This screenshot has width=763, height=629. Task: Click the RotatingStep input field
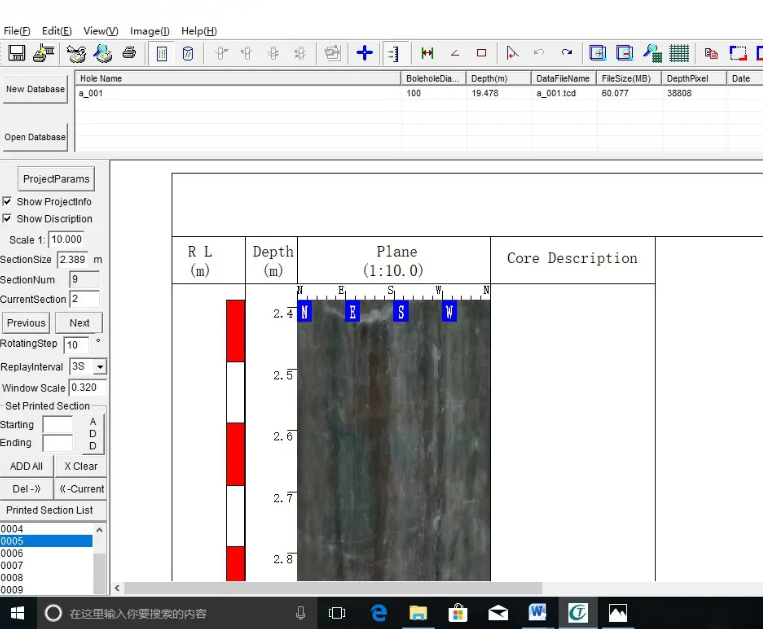(x=76, y=344)
